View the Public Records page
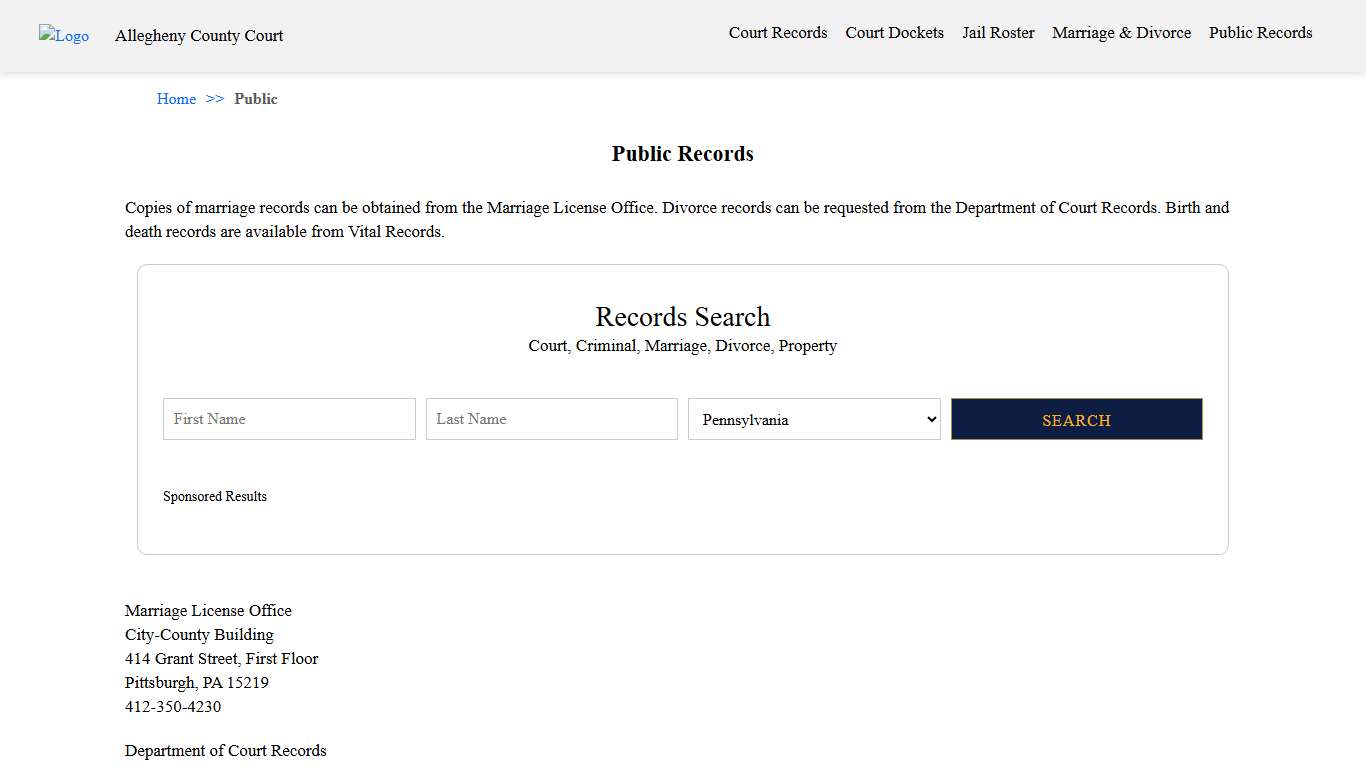Screen dimensions: 1366x768 (x=1260, y=32)
